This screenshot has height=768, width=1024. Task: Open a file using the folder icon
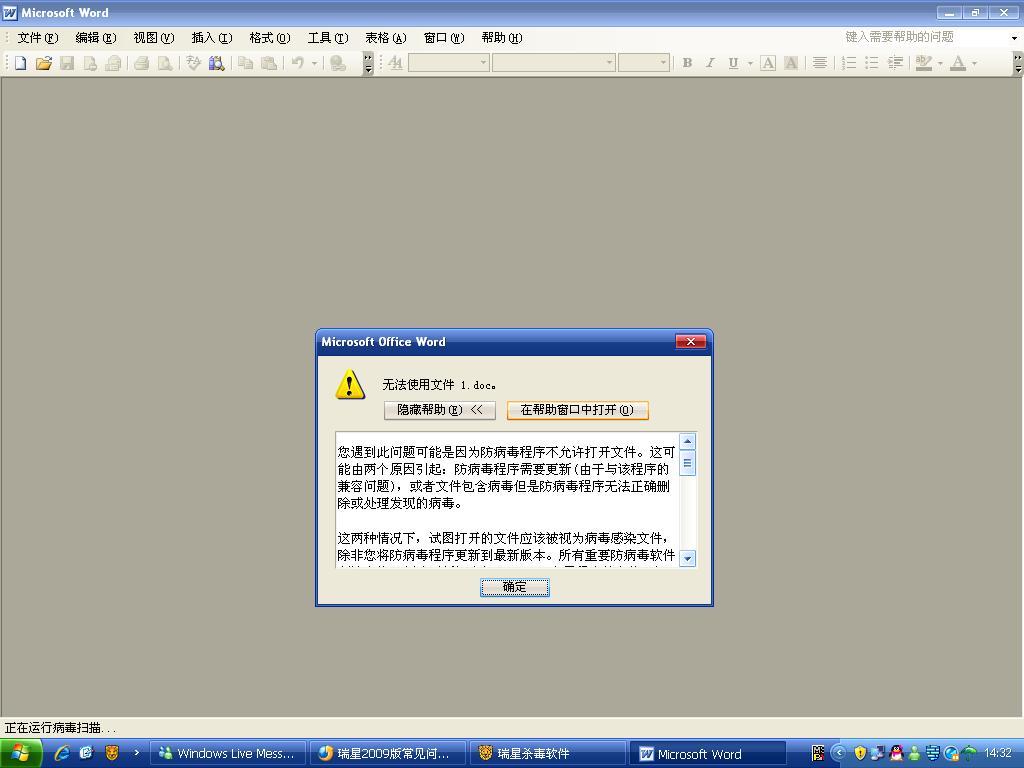coord(44,63)
